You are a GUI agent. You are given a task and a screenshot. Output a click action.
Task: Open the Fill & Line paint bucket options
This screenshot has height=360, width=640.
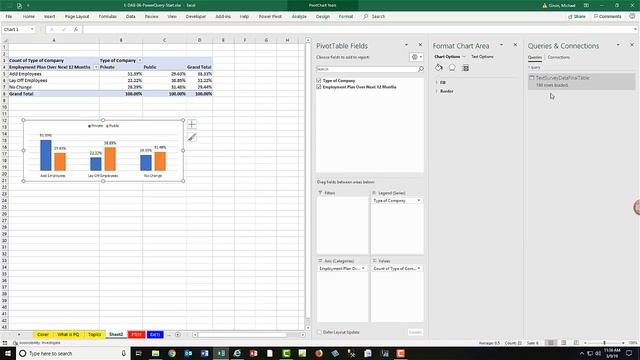click(439, 68)
